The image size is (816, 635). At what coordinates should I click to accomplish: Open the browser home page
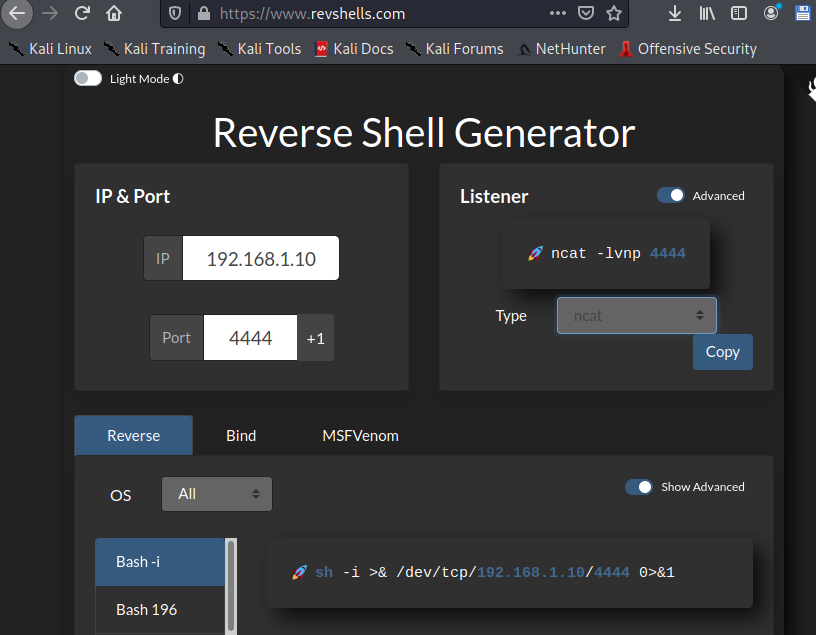tap(113, 13)
